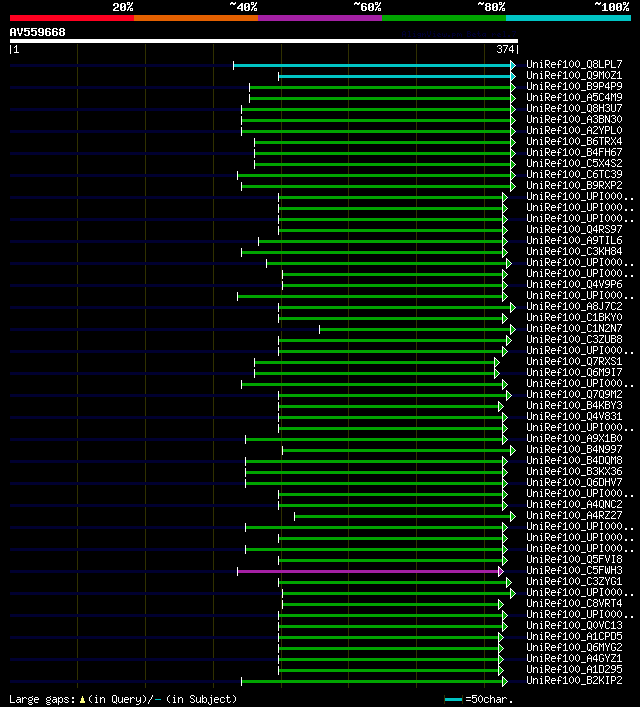Screen dimensions: 640x707
Task: Select the query name AV559668
Action: click(x=37, y=32)
